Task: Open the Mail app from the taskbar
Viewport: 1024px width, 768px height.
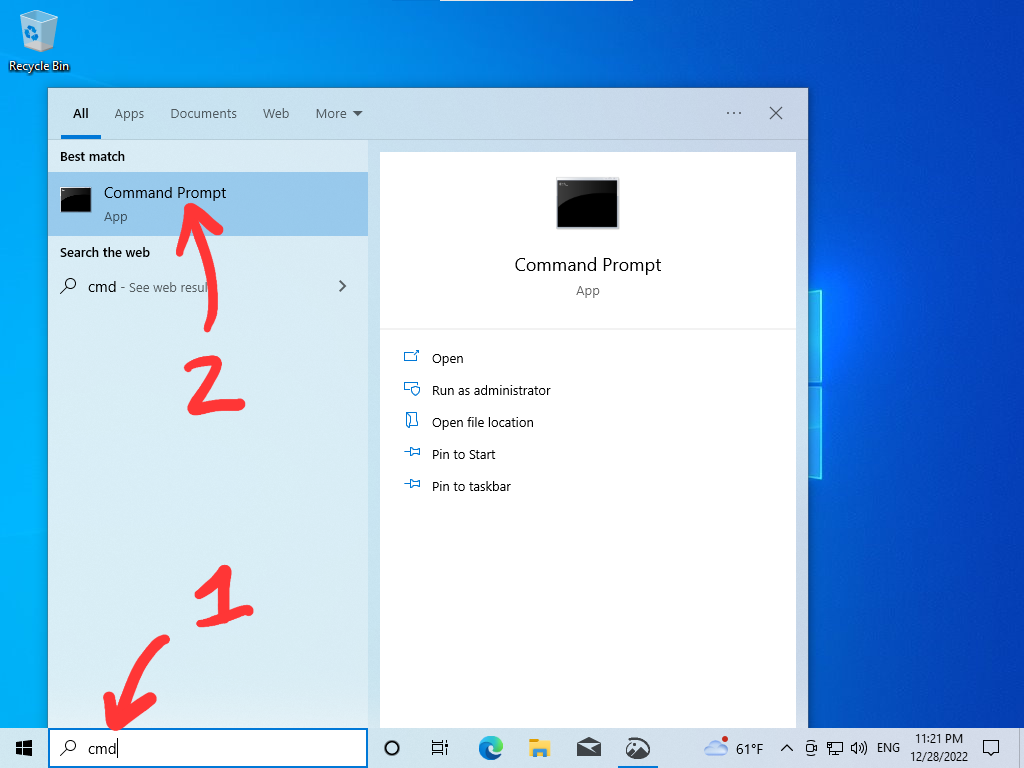Action: pos(588,748)
